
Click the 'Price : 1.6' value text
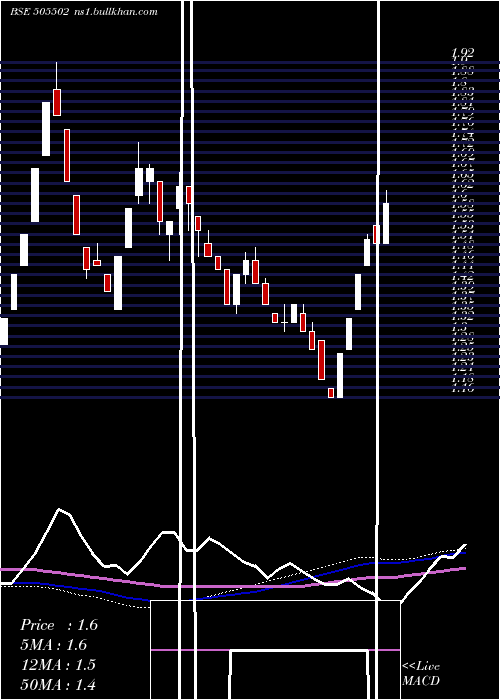pos(59,625)
